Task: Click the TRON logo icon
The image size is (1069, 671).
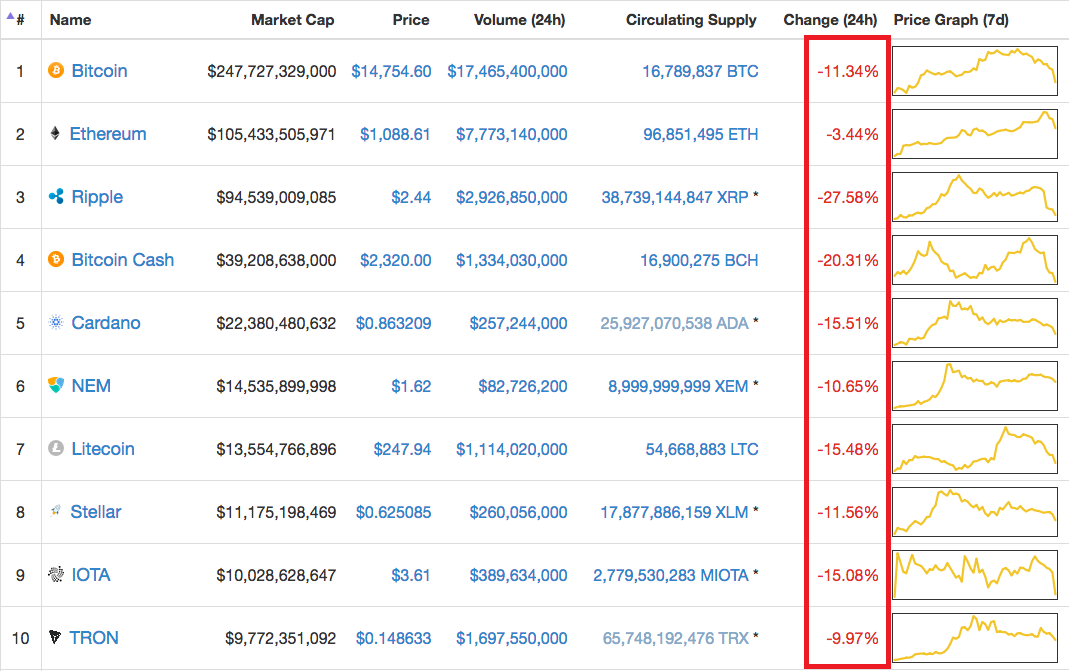Action: (x=55, y=637)
